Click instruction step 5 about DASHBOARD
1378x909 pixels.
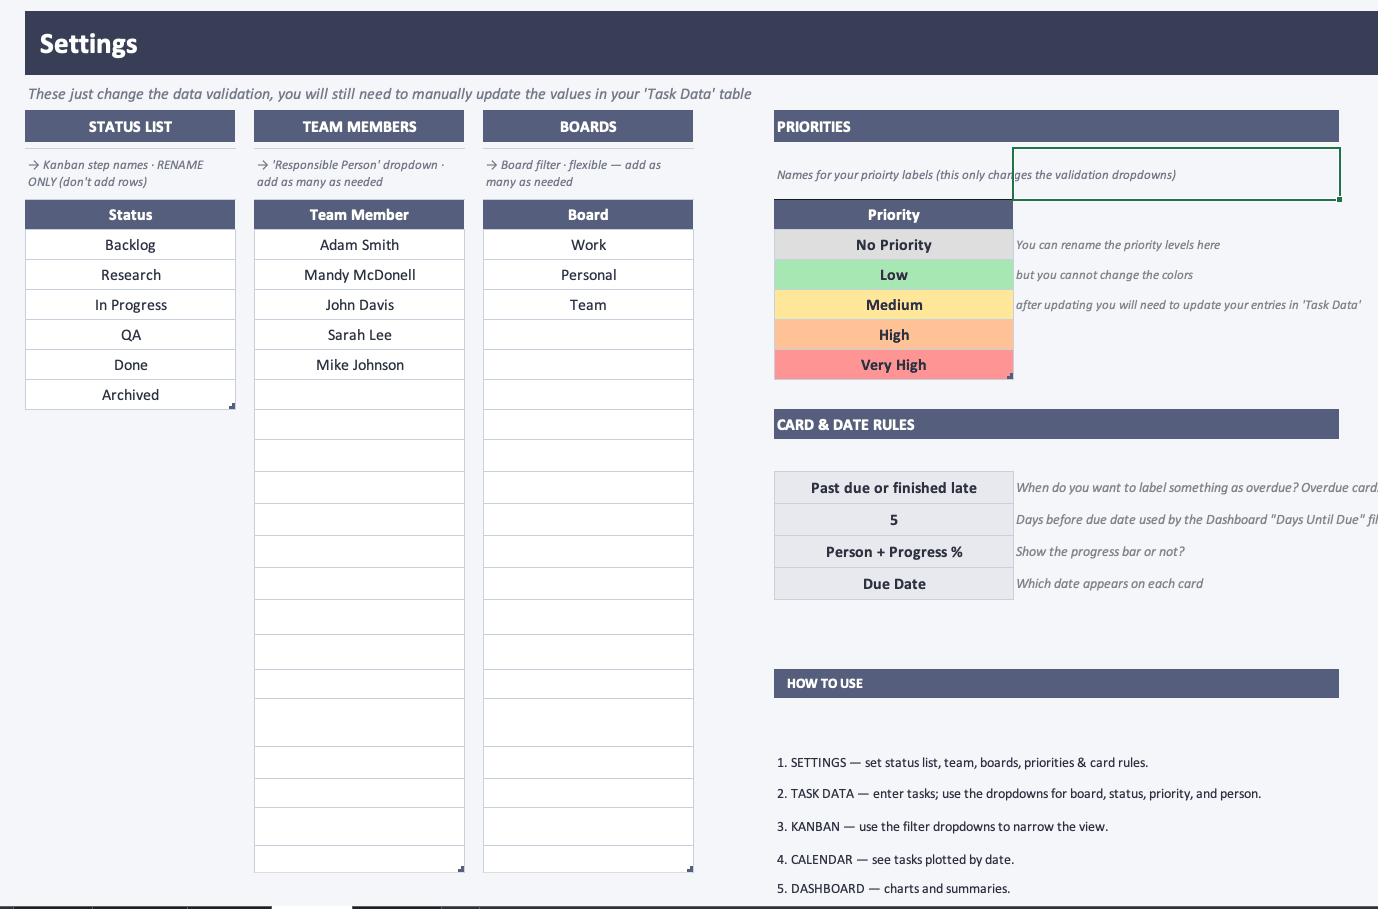click(x=893, y=889)
